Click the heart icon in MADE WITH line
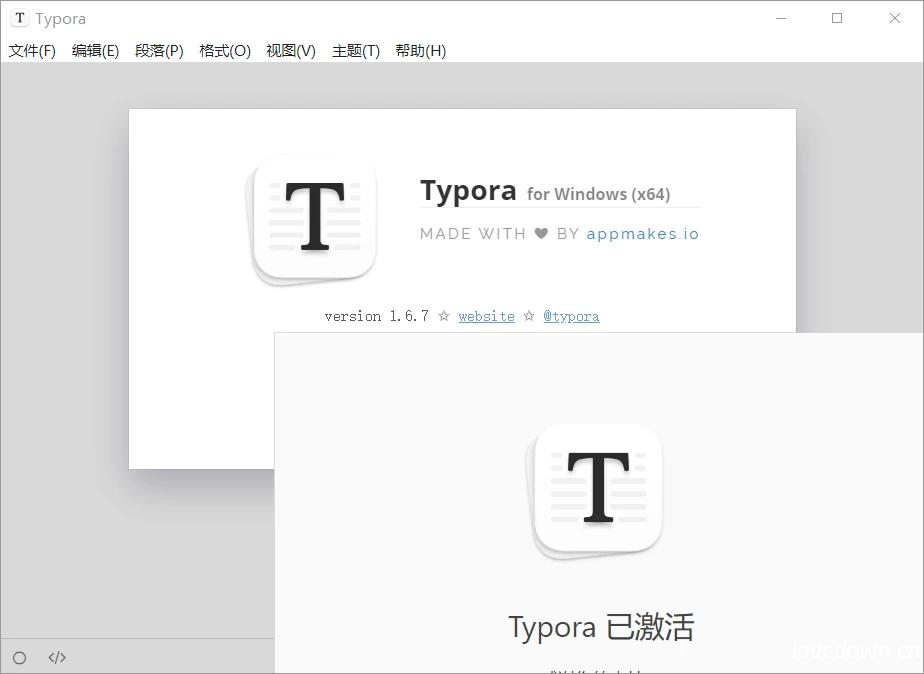Screen dimensions: 924x674 click(541, 233)
